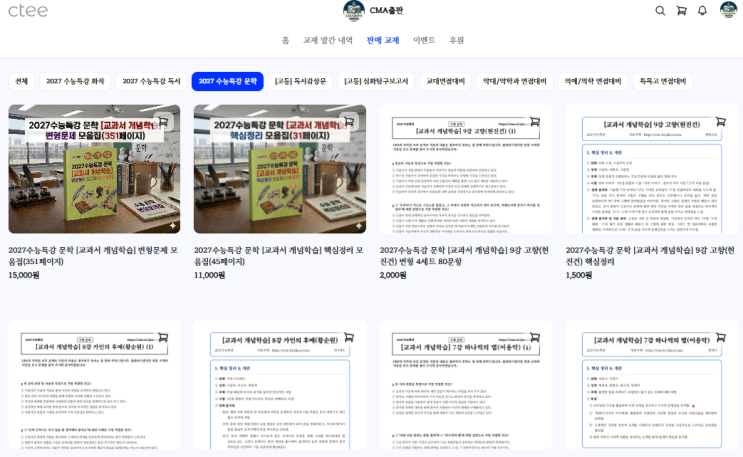
Task: Open notifications bell icon
Action: pos(702,10)
